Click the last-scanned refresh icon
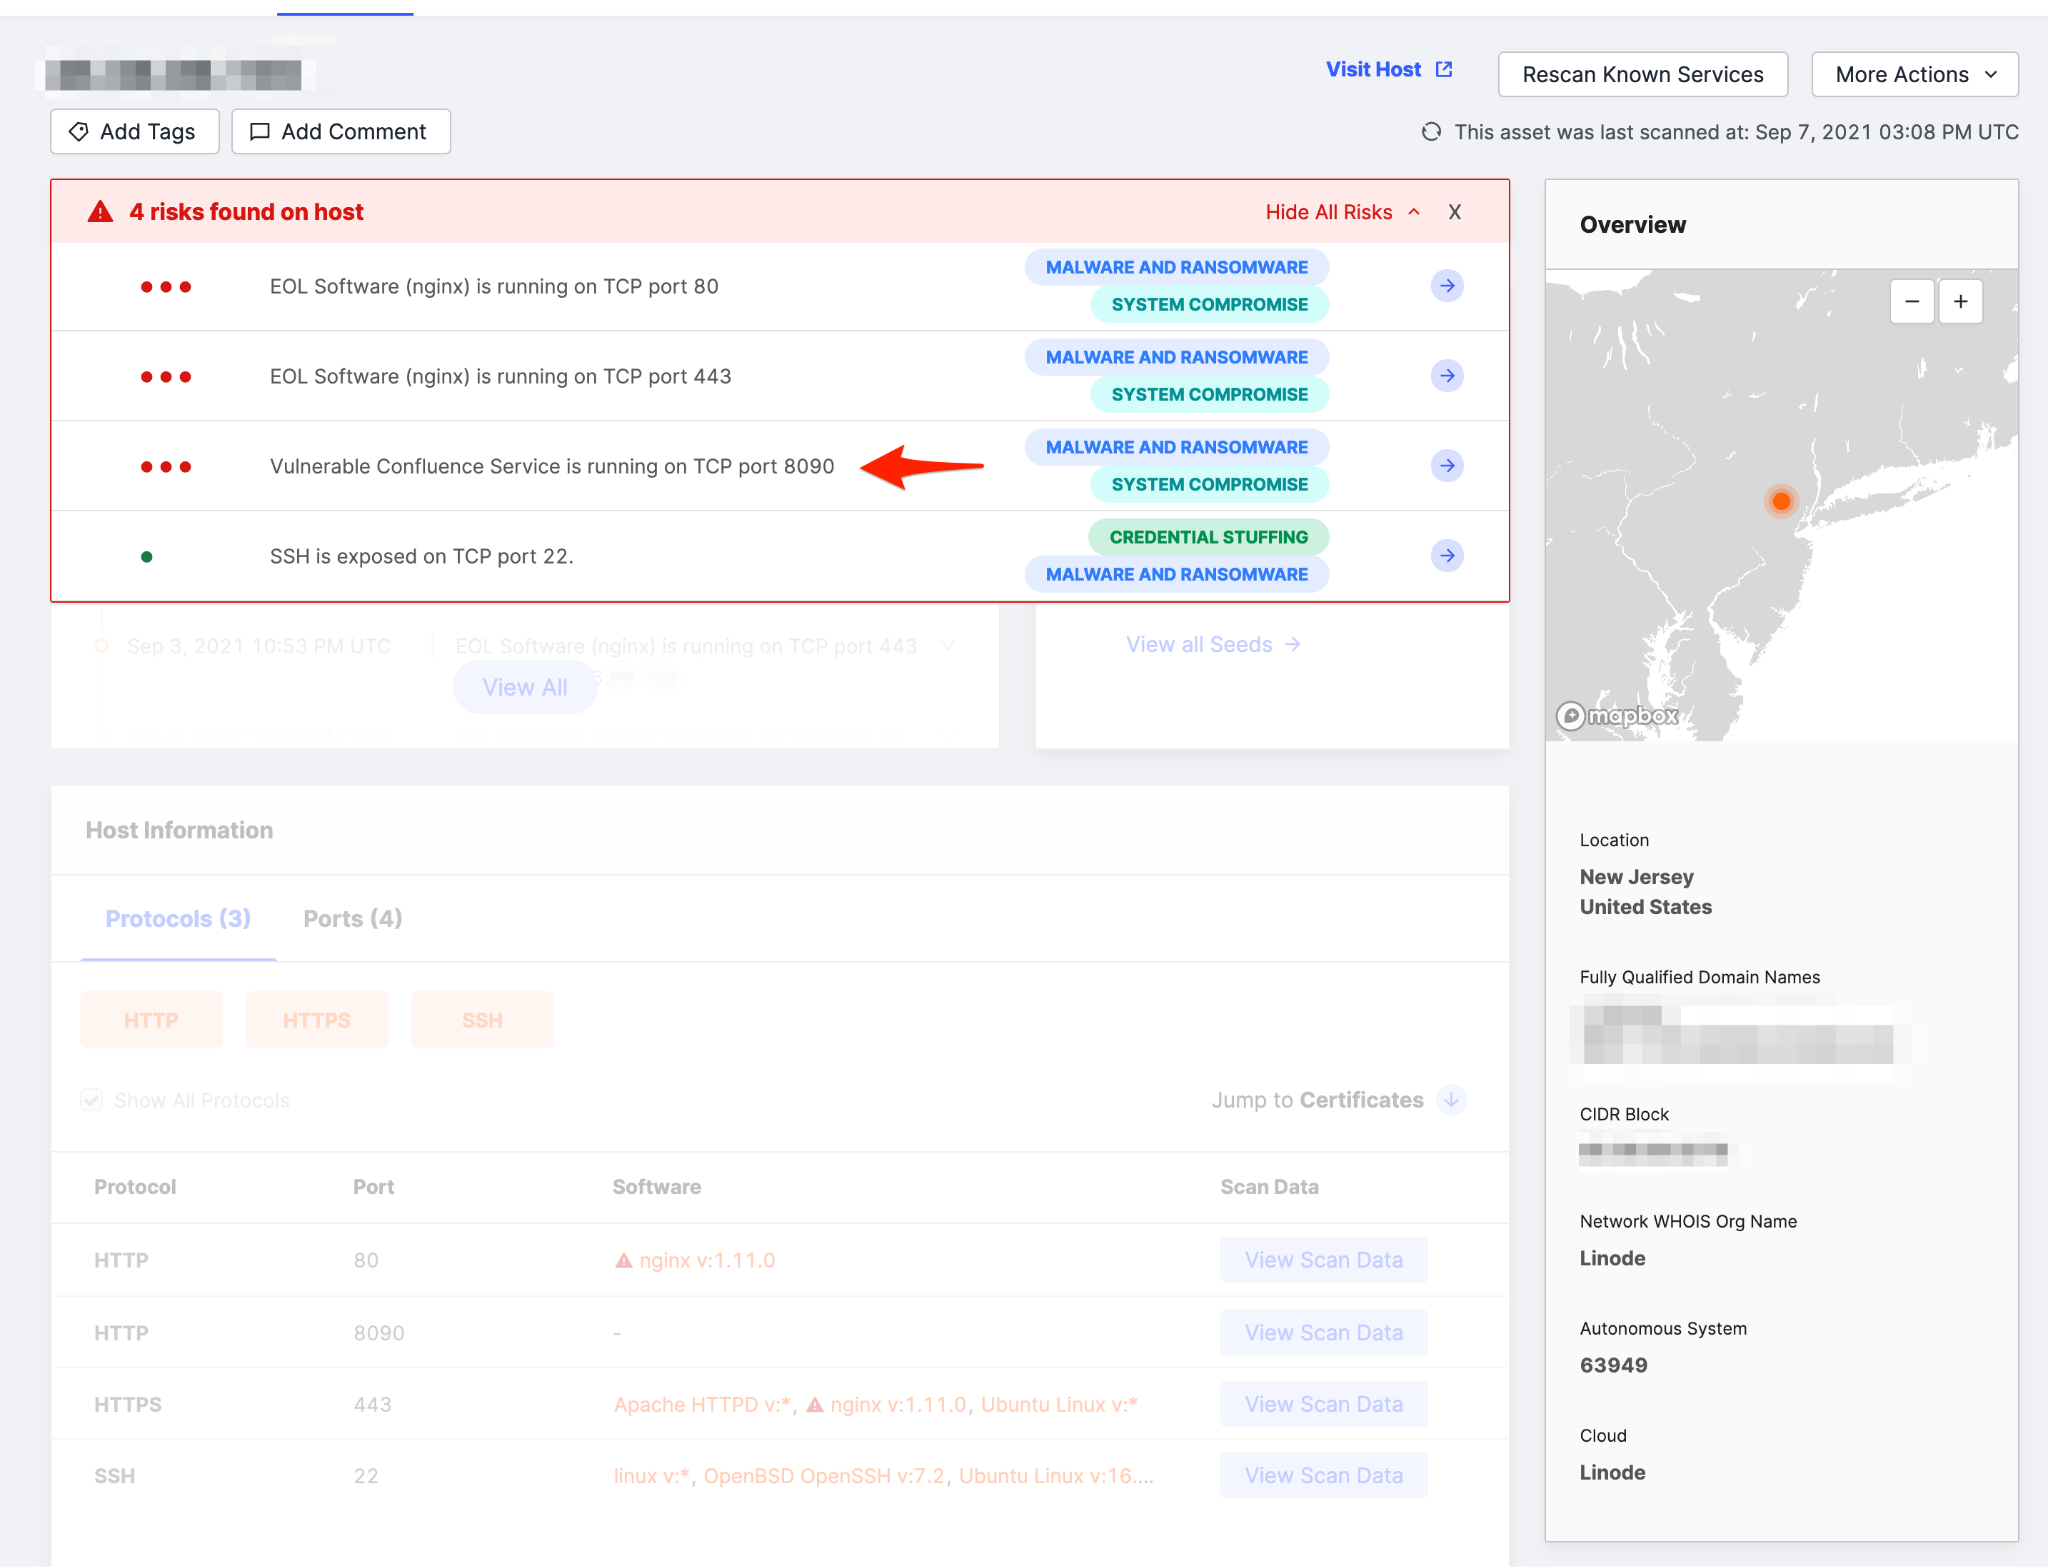This screenshot has width=2048, height=1567. tap(1431, 132)
